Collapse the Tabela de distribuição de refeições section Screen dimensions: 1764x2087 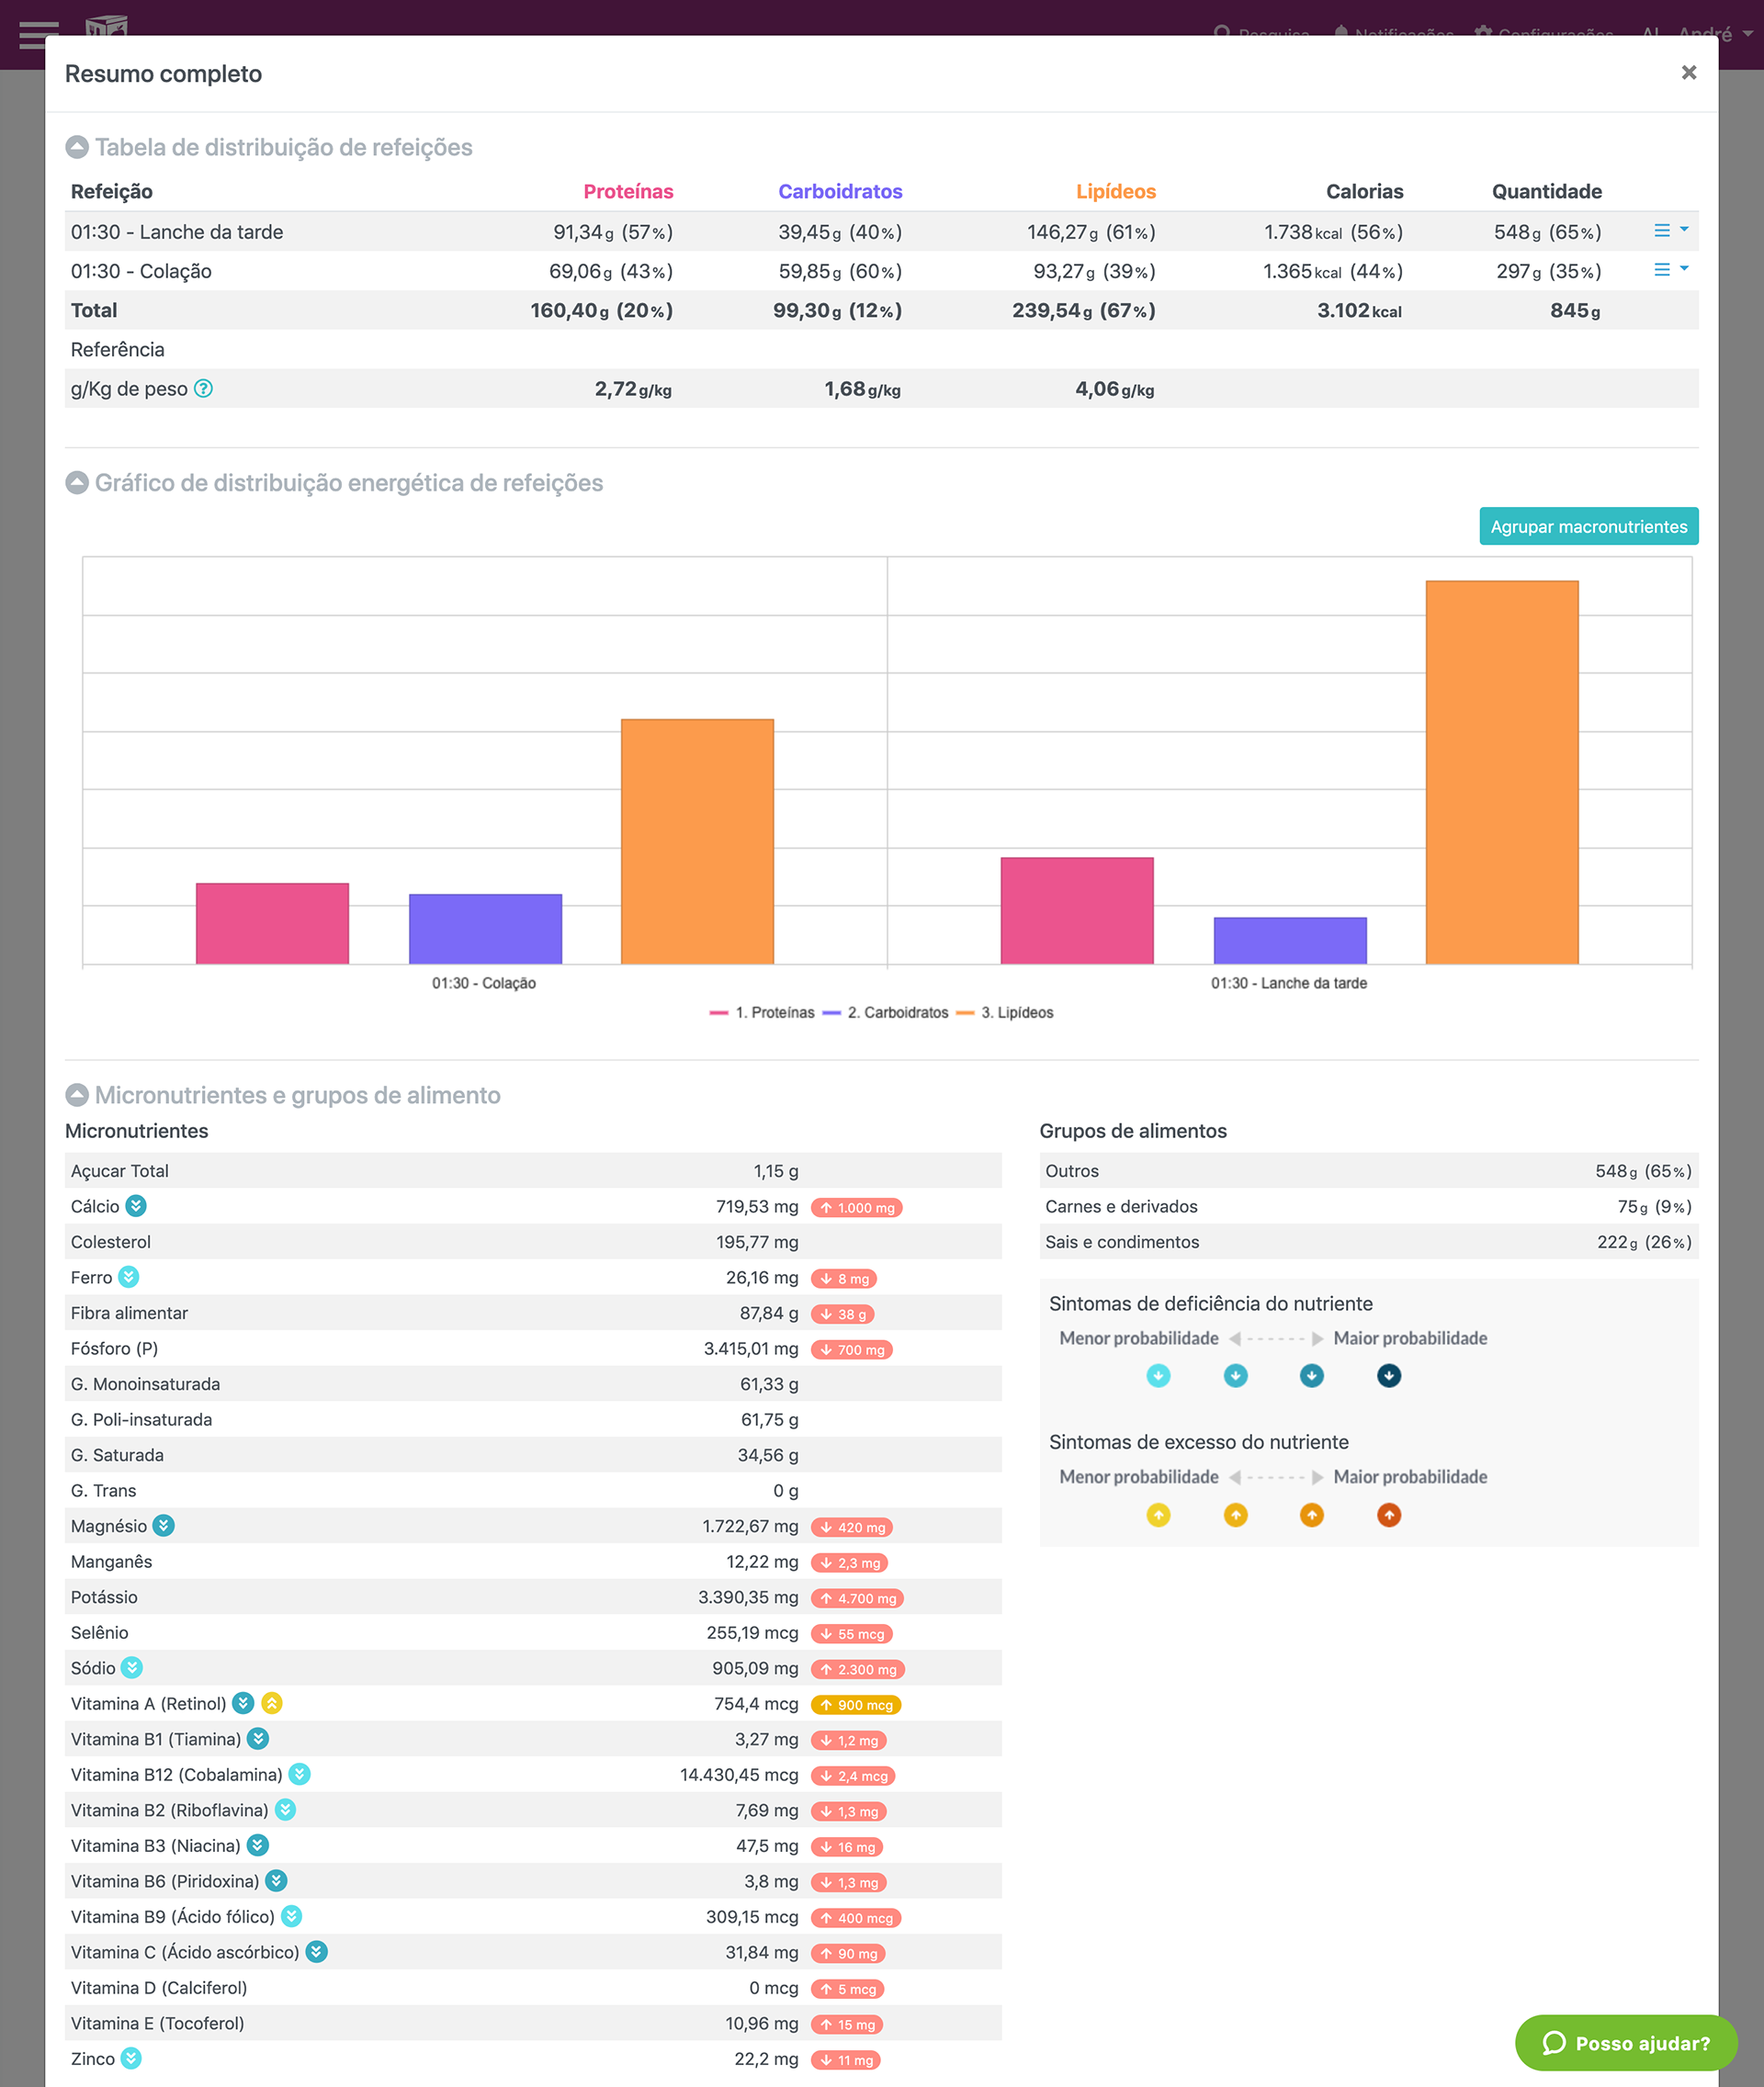pos(77,147)
